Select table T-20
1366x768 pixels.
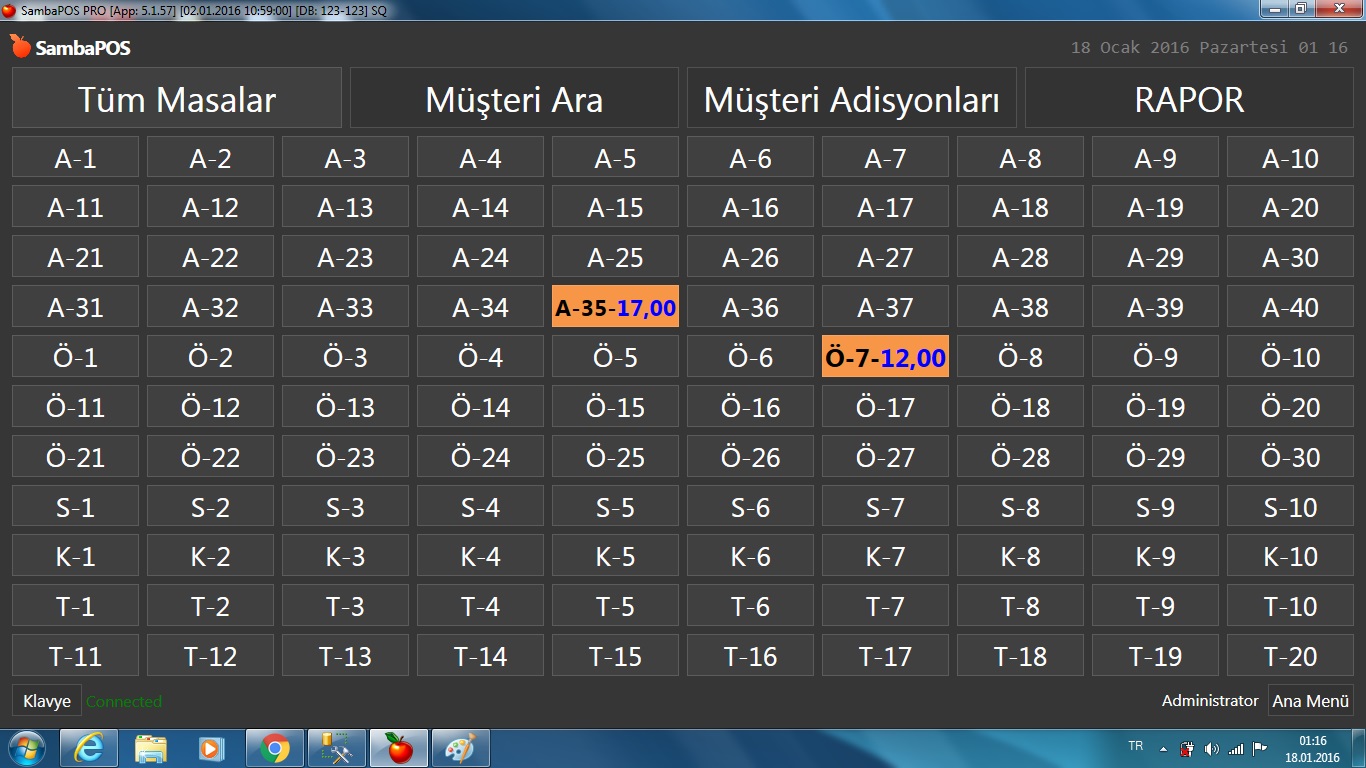[x=1290, y=656]
